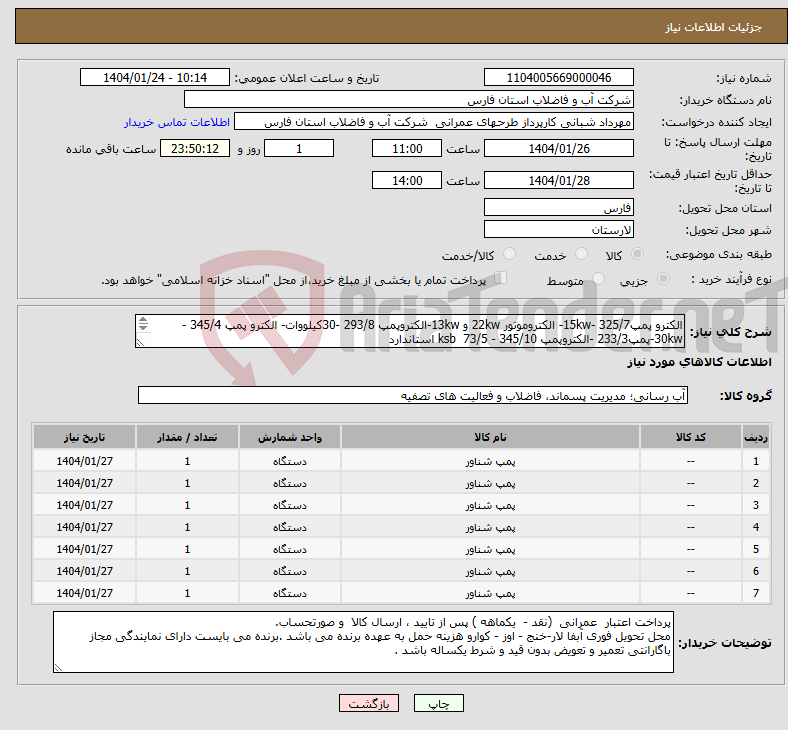788x730 pixels.
Task: Click the delivery province field فارس
Action: [x=558, y=207]
